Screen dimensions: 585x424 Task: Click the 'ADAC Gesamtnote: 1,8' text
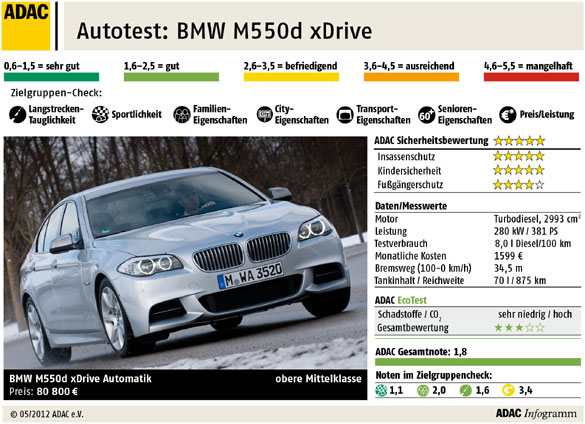(421, 352)
